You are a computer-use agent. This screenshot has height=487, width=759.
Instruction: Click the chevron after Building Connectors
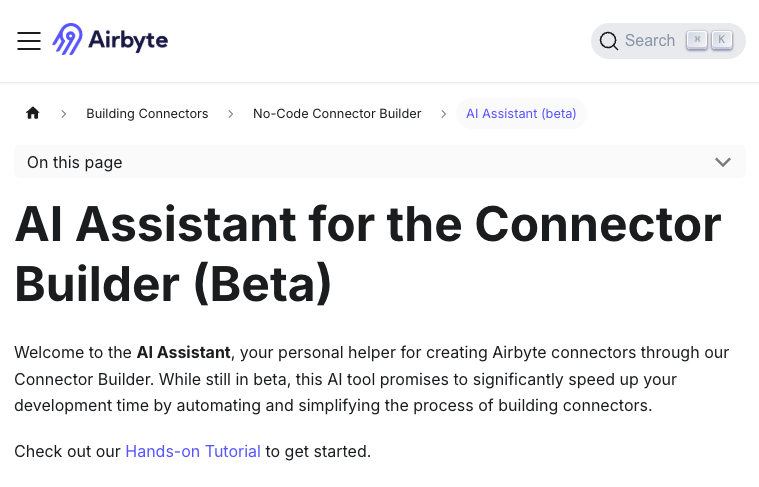pyautogui.click(x=231, y=114)
